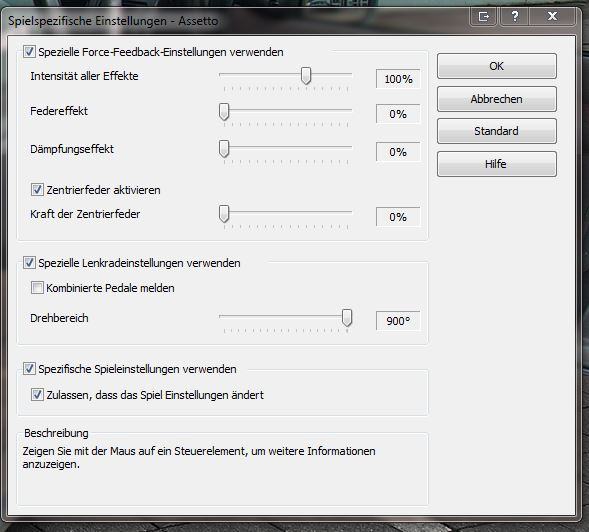Click the Intensität aller Effekte slider handle
The image size is (589, 532).
point(306,76)
